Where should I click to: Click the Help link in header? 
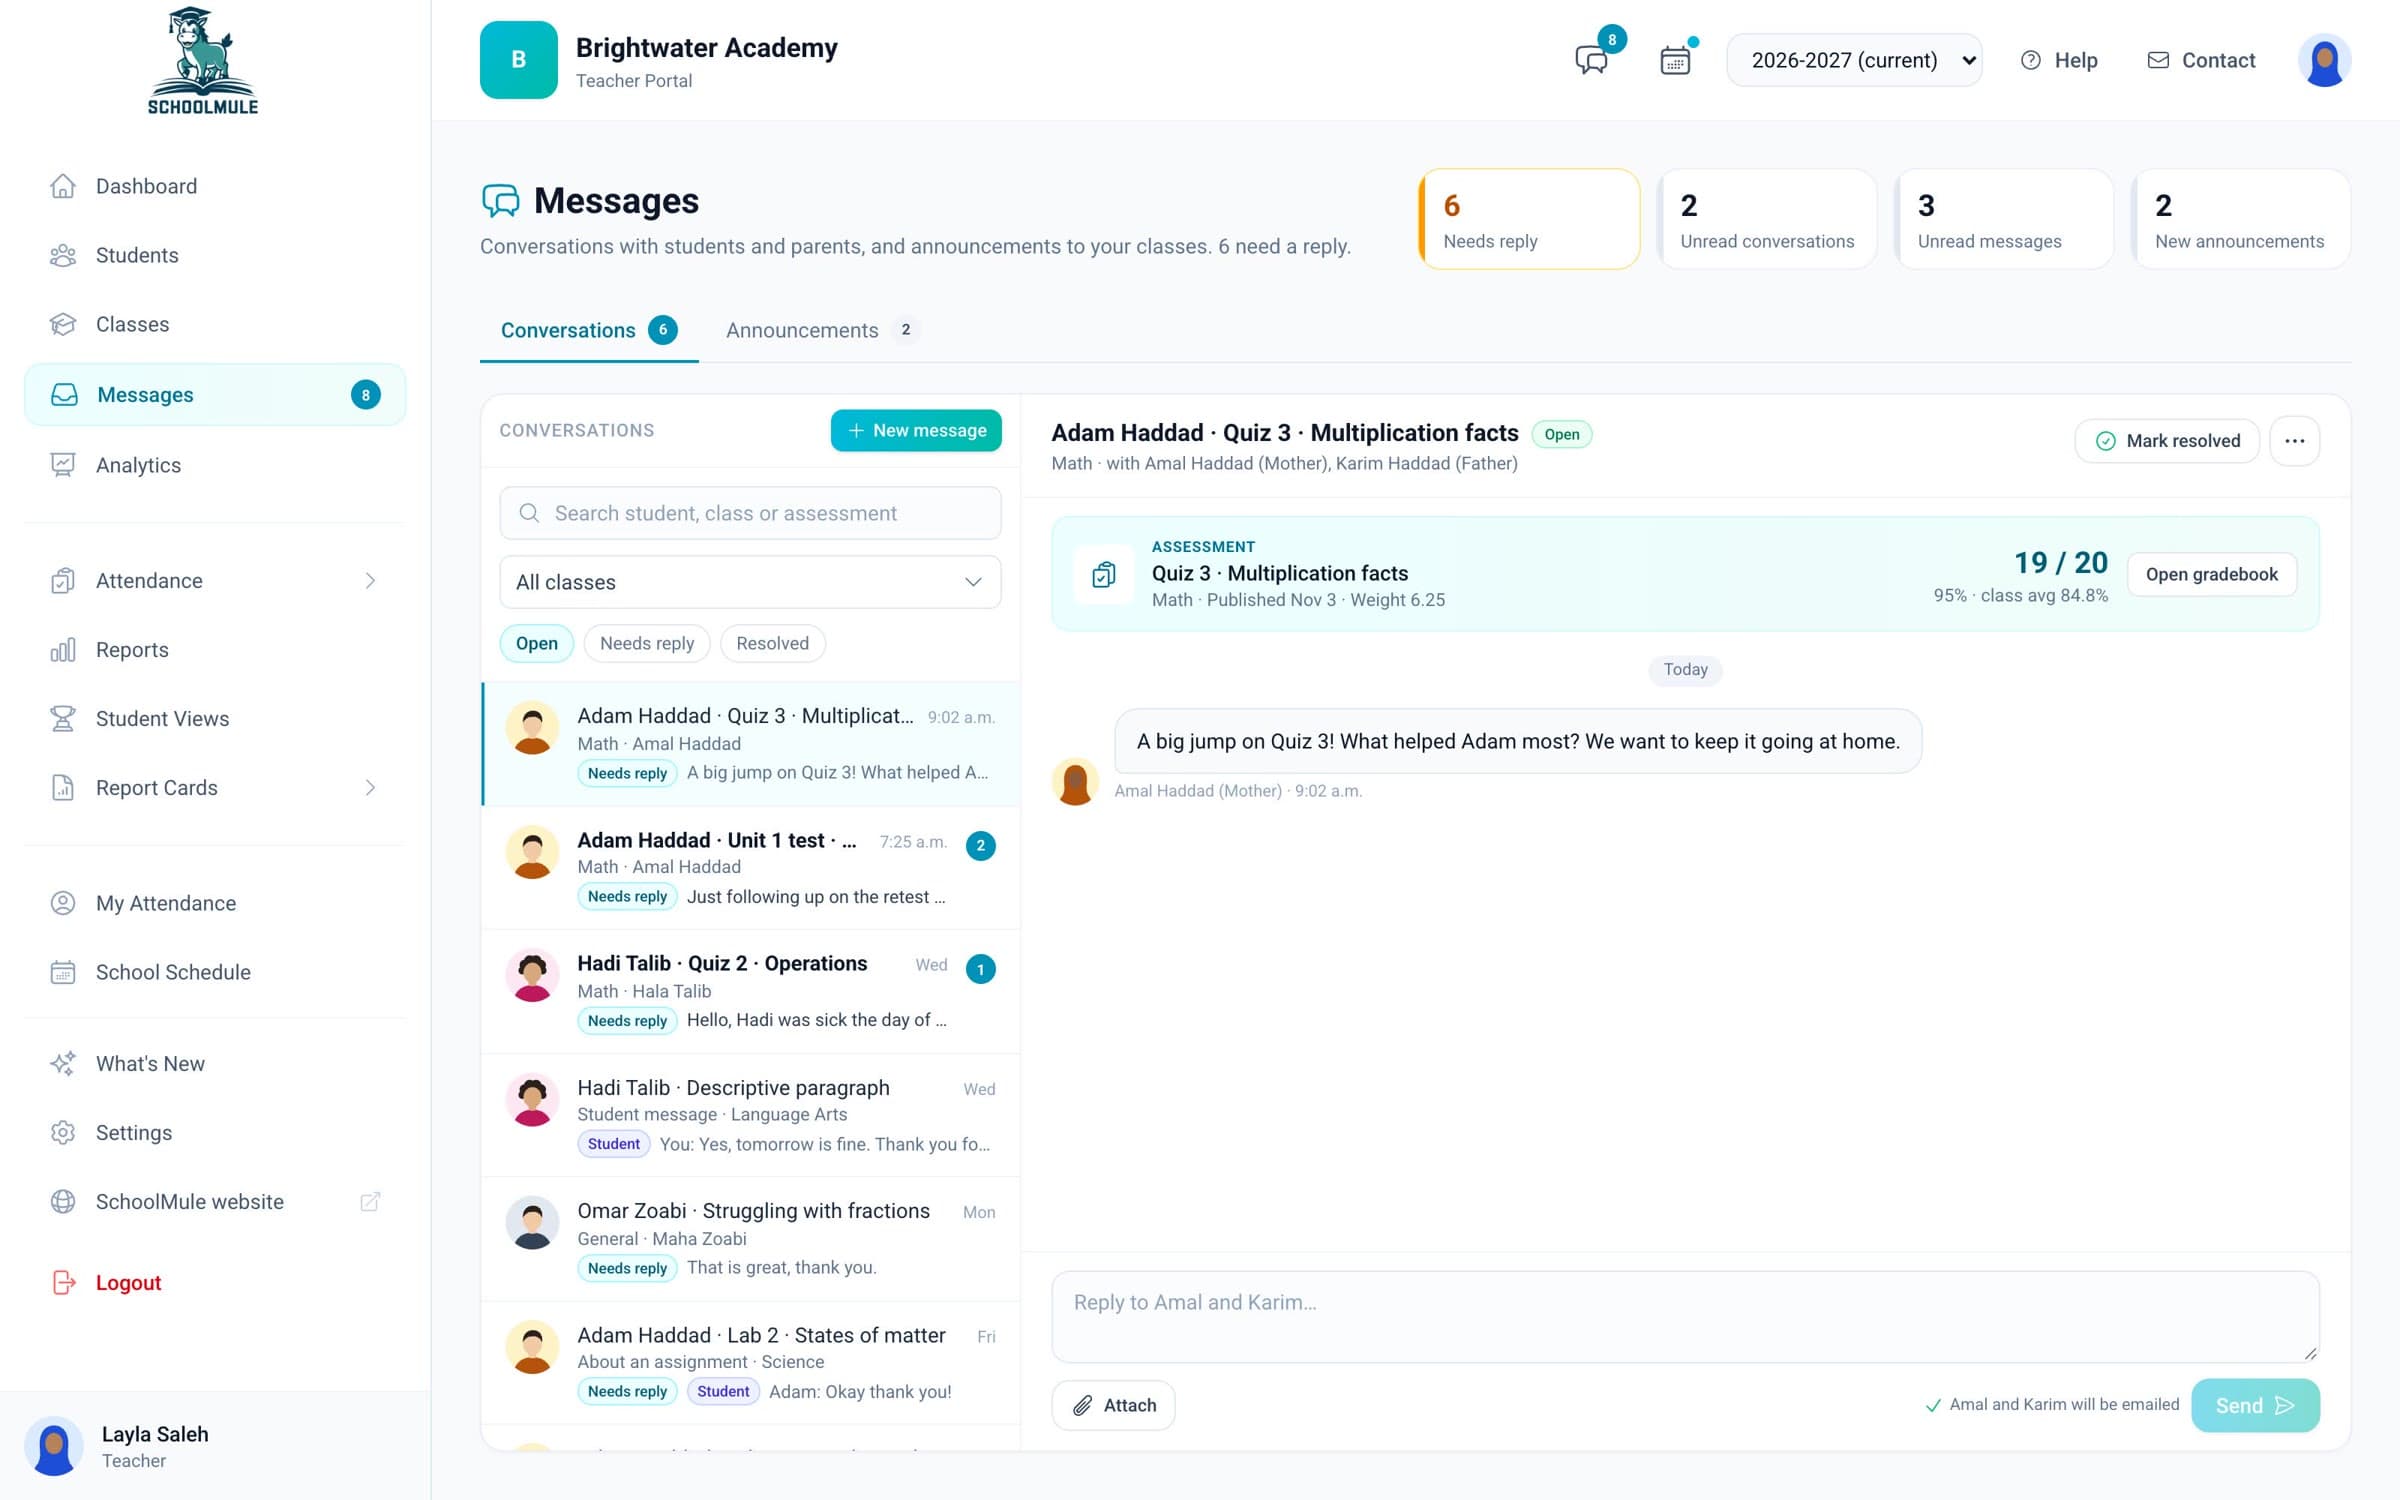coord(2059,60)
